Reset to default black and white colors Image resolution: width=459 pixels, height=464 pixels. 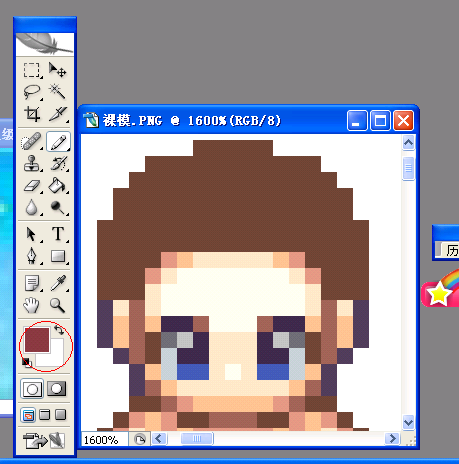coord(26,362)
